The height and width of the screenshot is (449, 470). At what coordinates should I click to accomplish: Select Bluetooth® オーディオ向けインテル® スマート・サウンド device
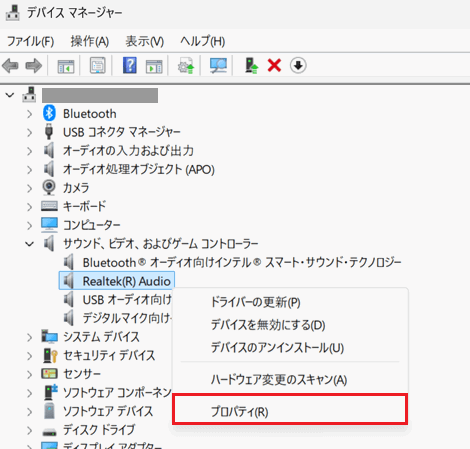tap(242, 262)
